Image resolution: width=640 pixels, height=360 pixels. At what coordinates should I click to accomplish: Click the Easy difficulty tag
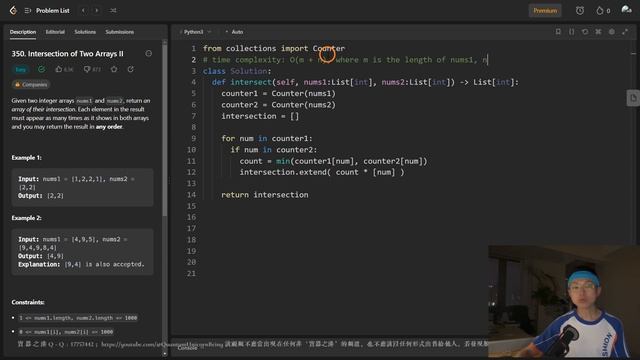[20, 69]
